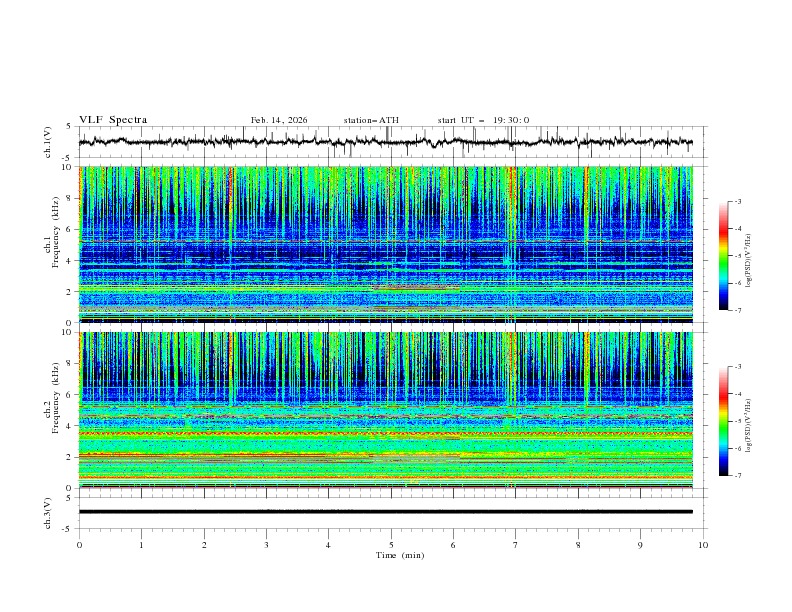Screen dimensions: 792x612
Task: Select the 0 minute mark on time axis
Action: point(80,544)
